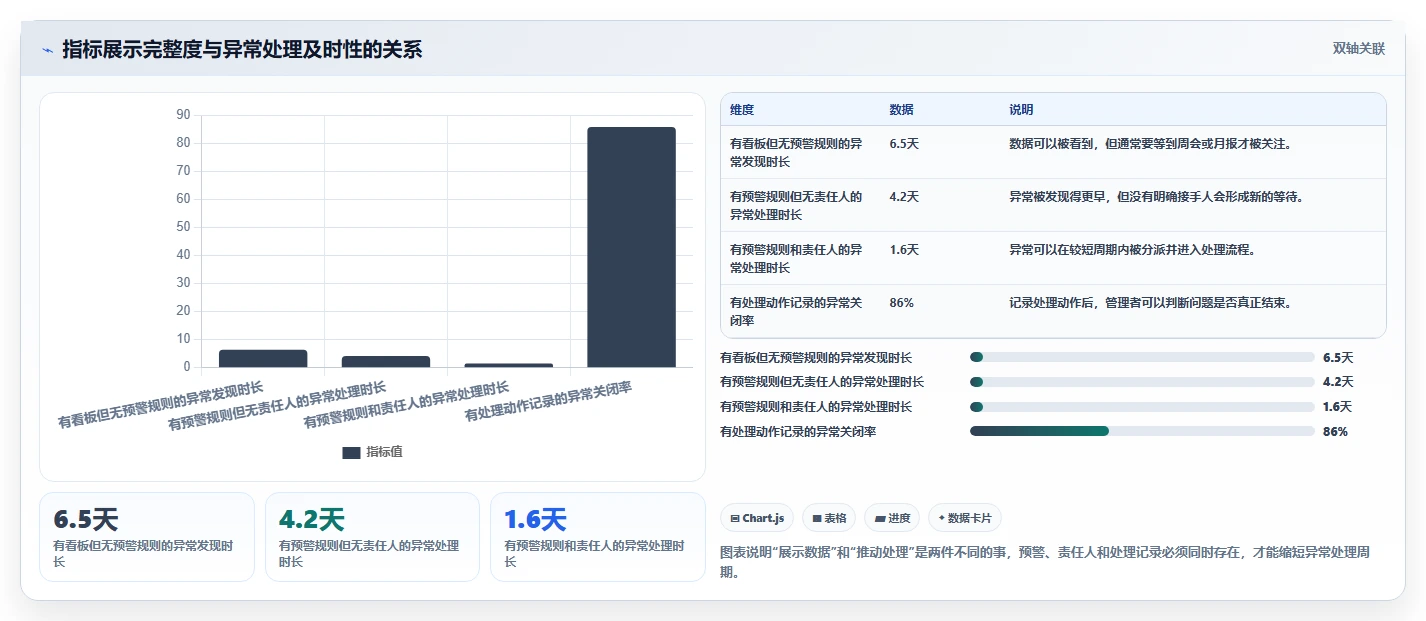Click the title 指标展示完整度与异常处理及时性的关系
Image resolution: width=1426 pixels, height=621 pixels.
pyautogui.click(x=242, y=49)
